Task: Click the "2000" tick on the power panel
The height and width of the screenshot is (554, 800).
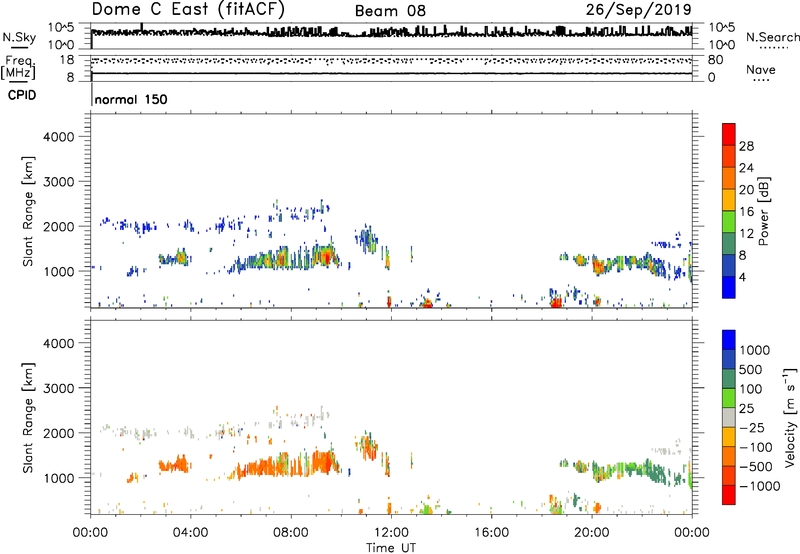Action: (58, 227)
